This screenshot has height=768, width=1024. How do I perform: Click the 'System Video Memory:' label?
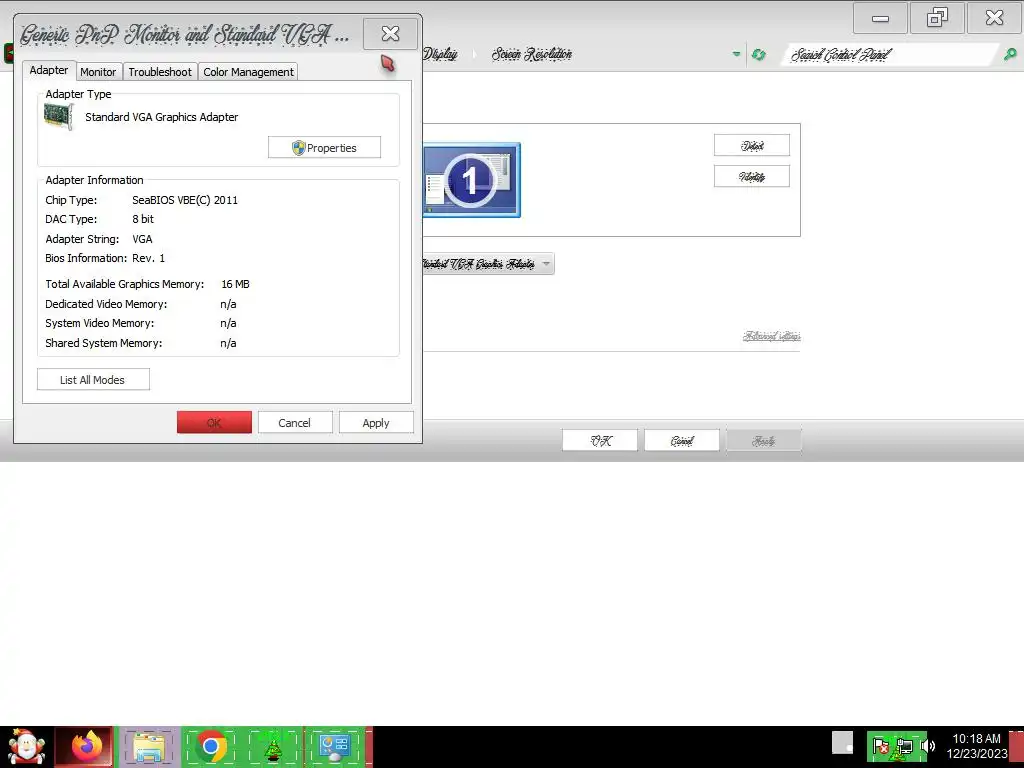99,323
